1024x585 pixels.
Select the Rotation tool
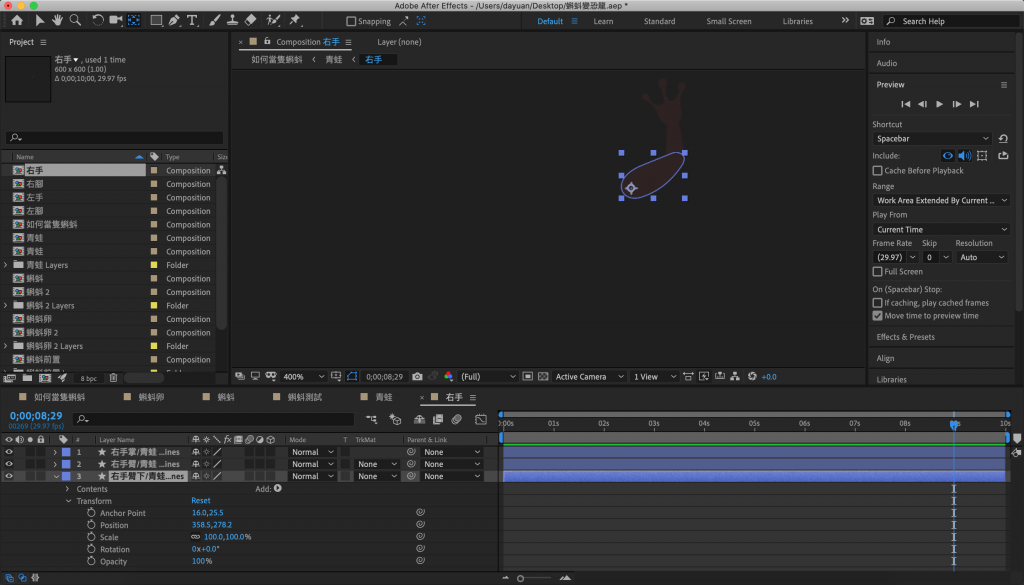click(97, 21)
